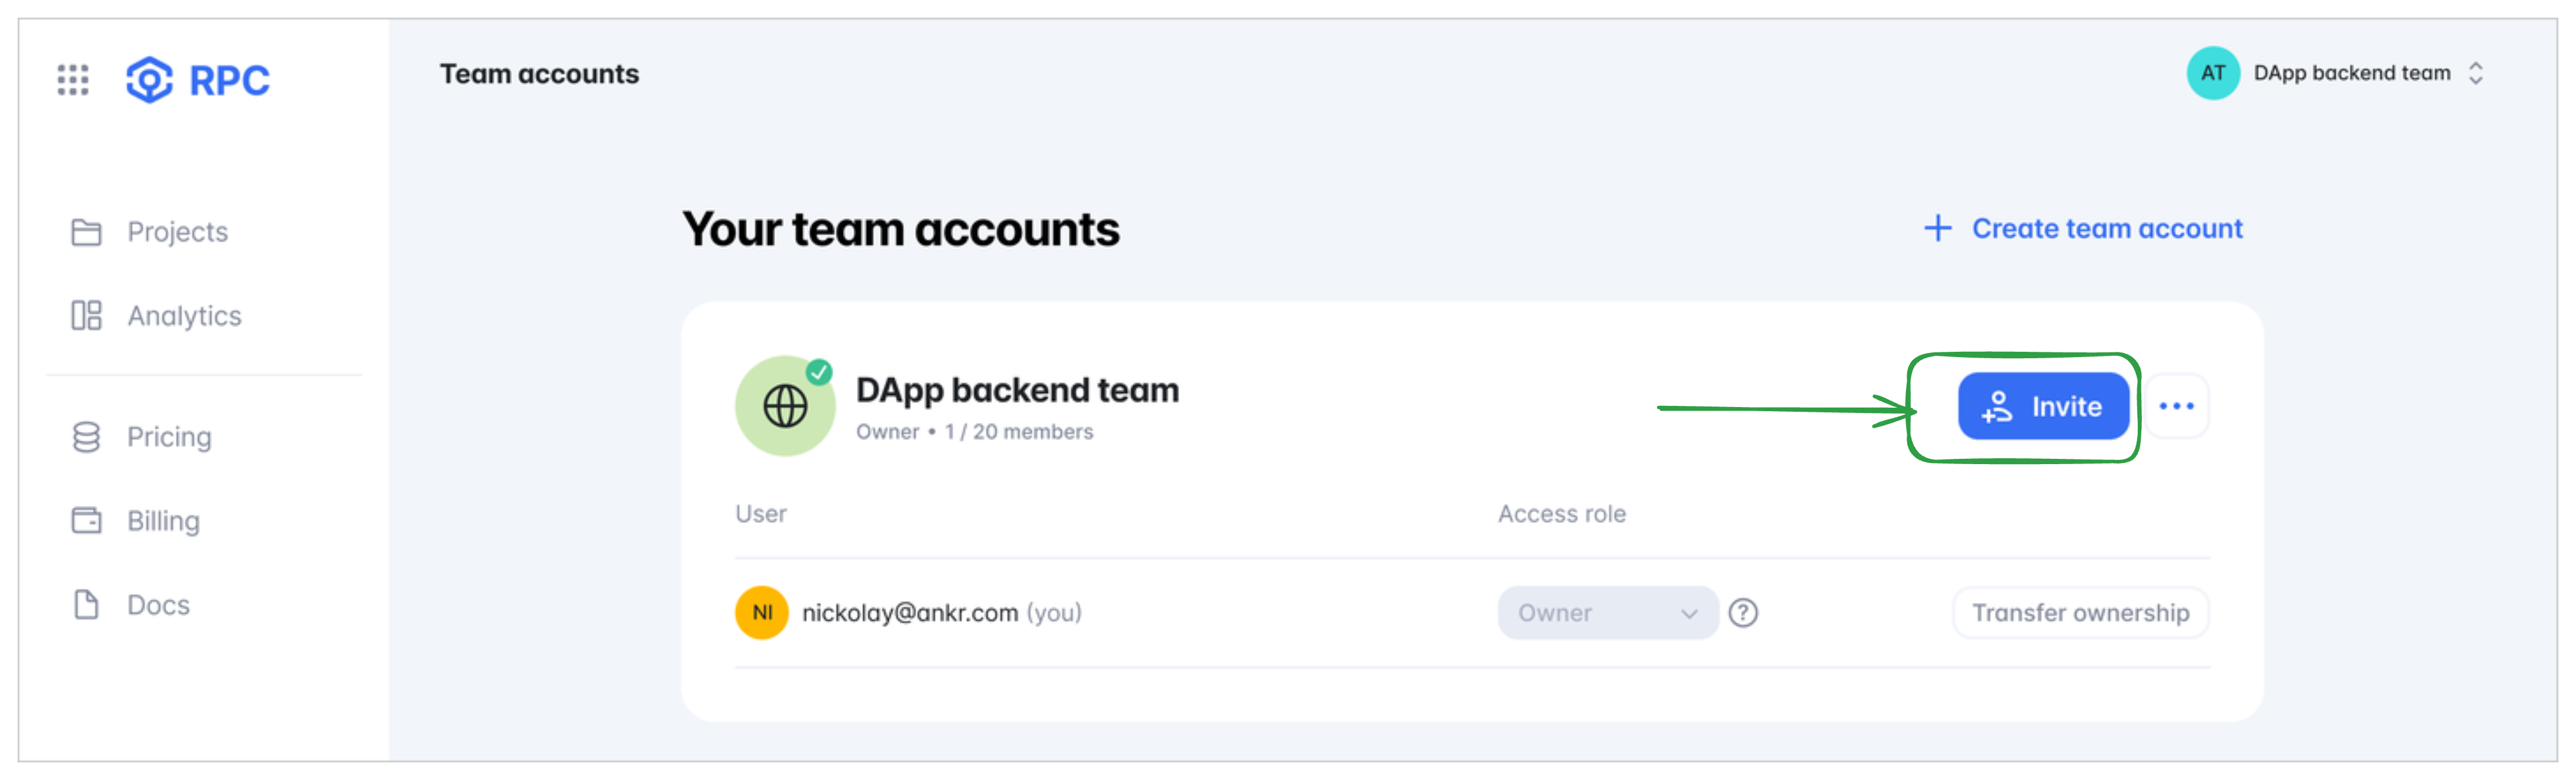Image resolution: width=2576 pixels, height=780 pixels.
Task: Open the apps grid menu icon
Action: click(x=73, y=80)
